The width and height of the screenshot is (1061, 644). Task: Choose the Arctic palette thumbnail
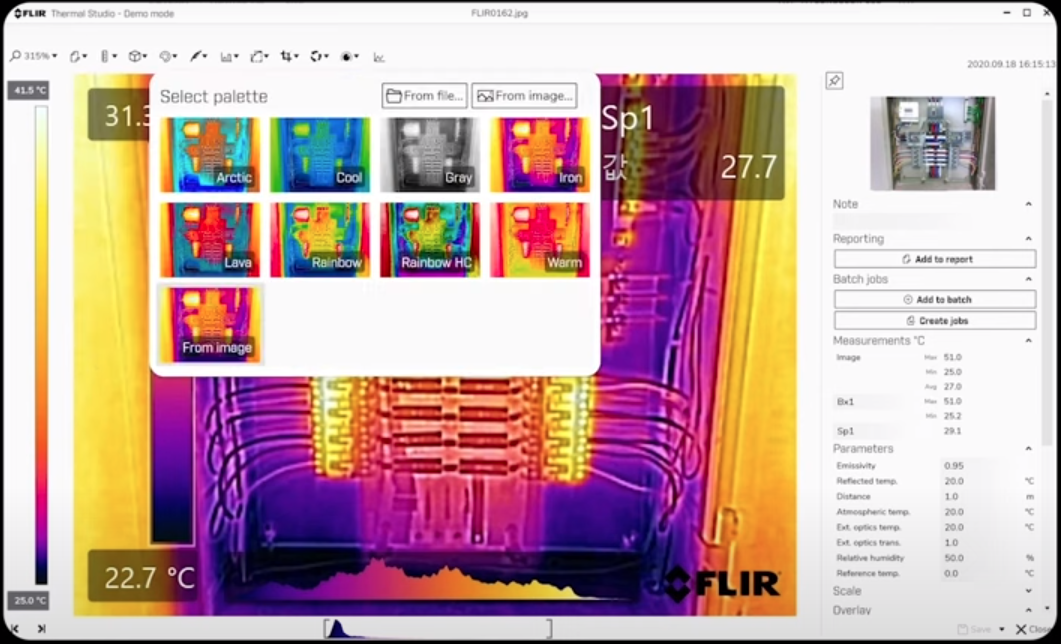tap(210, 154)
